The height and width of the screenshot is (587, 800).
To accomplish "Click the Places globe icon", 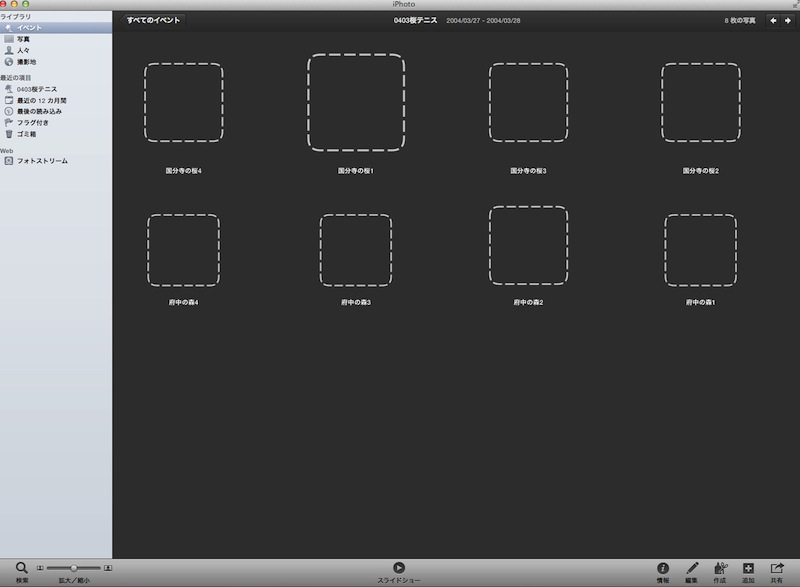I will pos(9,62).
